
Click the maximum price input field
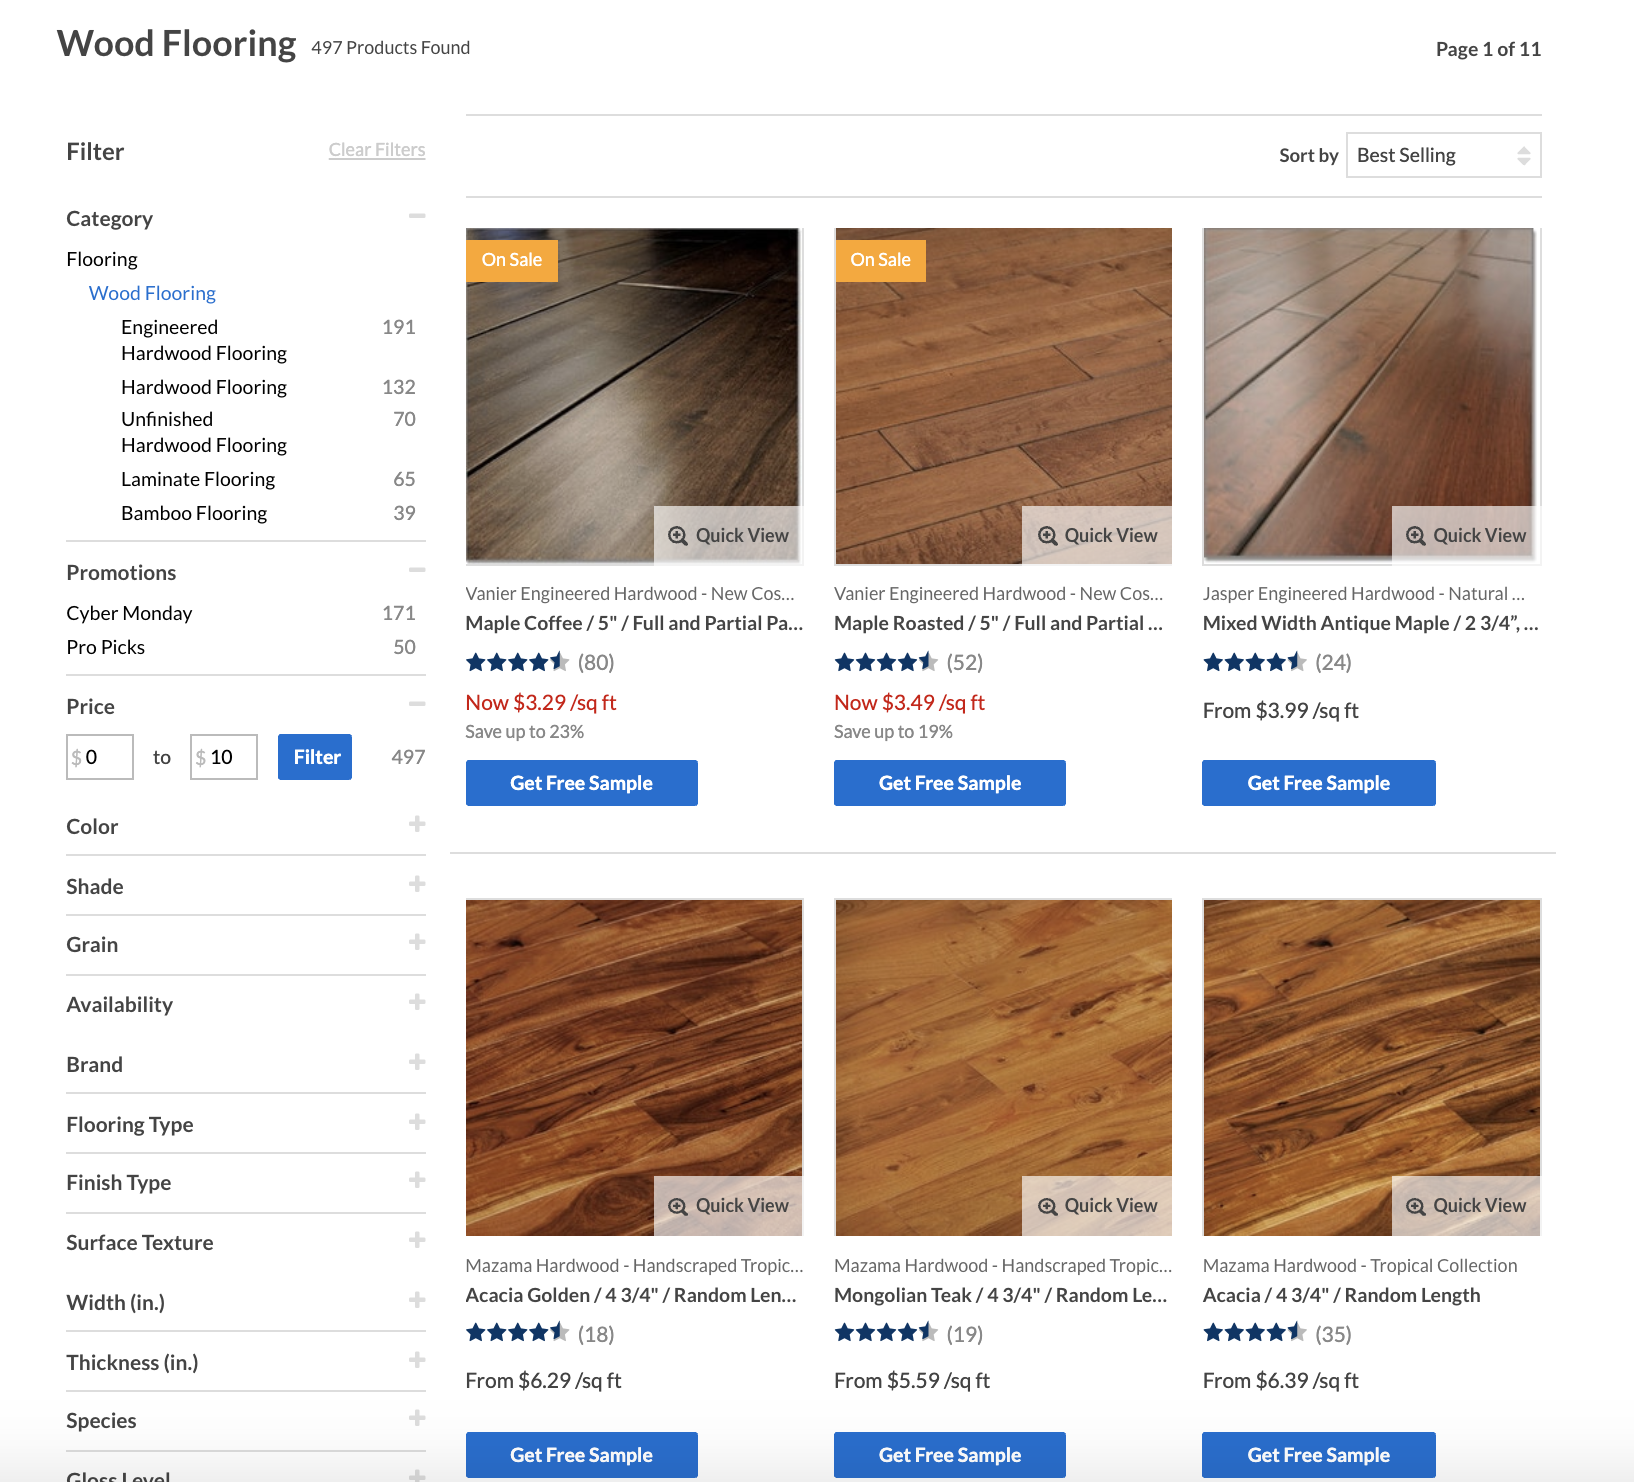pos(230,757)
